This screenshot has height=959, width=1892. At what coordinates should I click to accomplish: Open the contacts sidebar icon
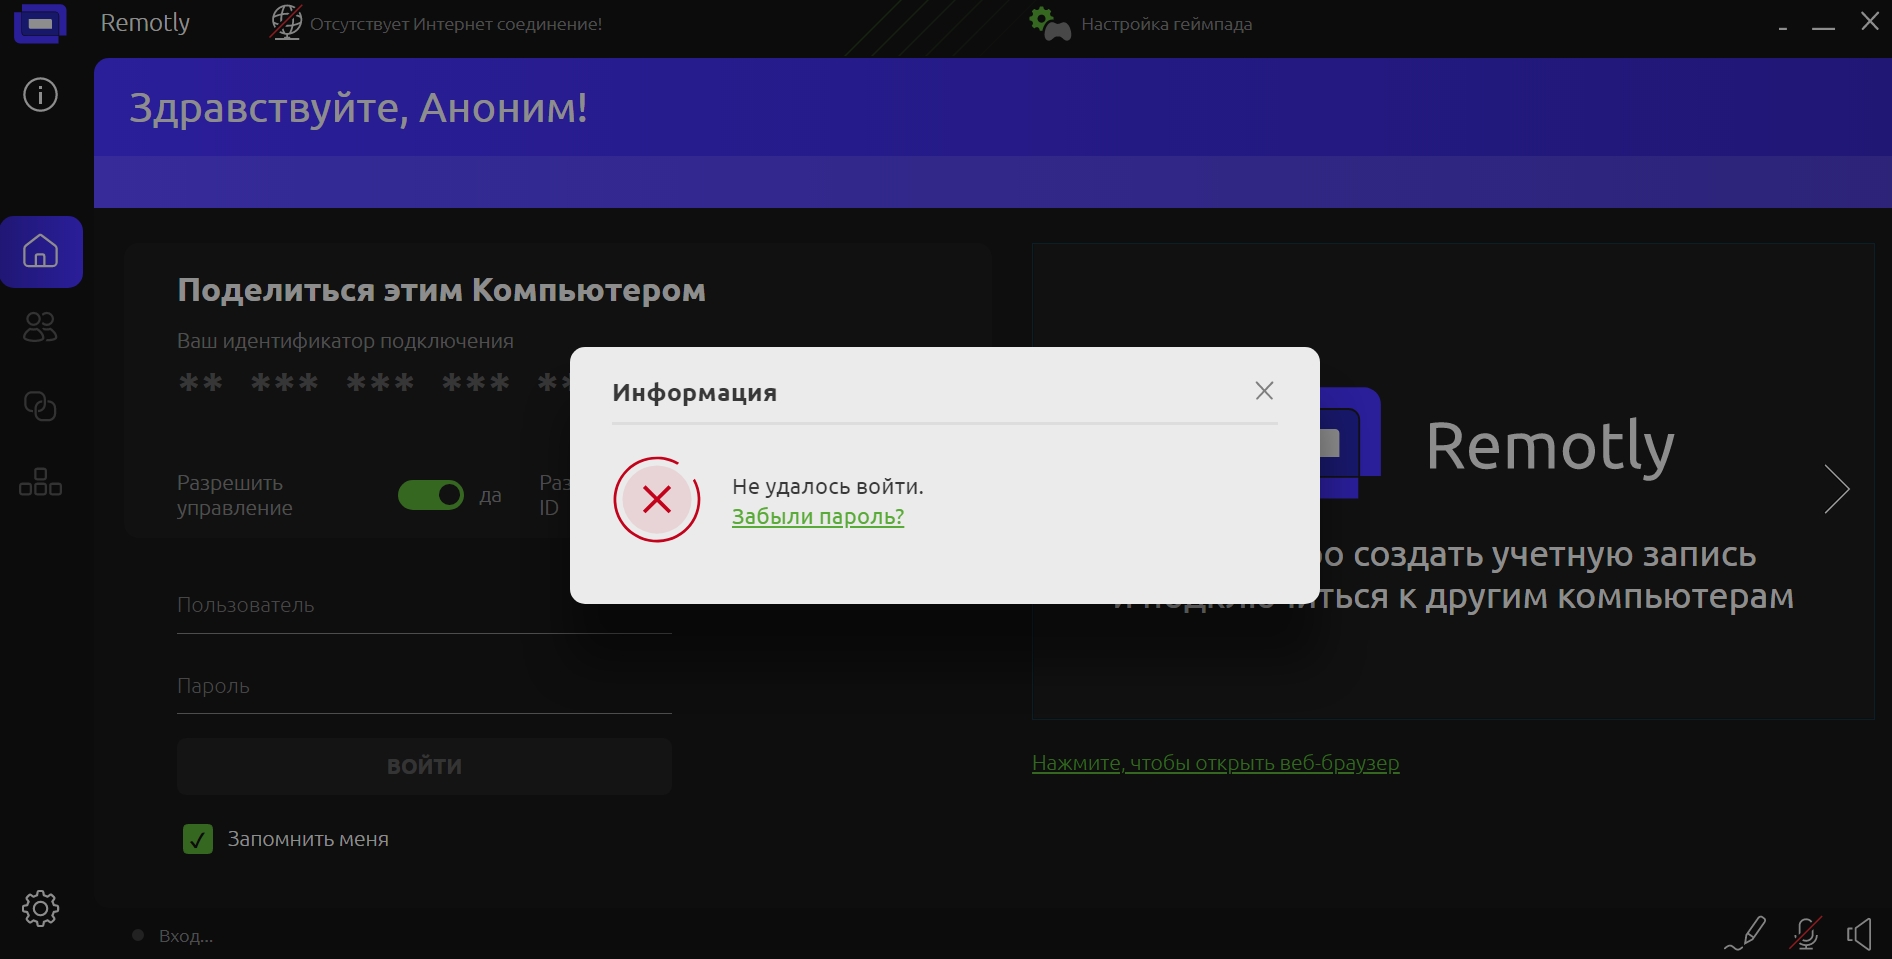point(40,327)
